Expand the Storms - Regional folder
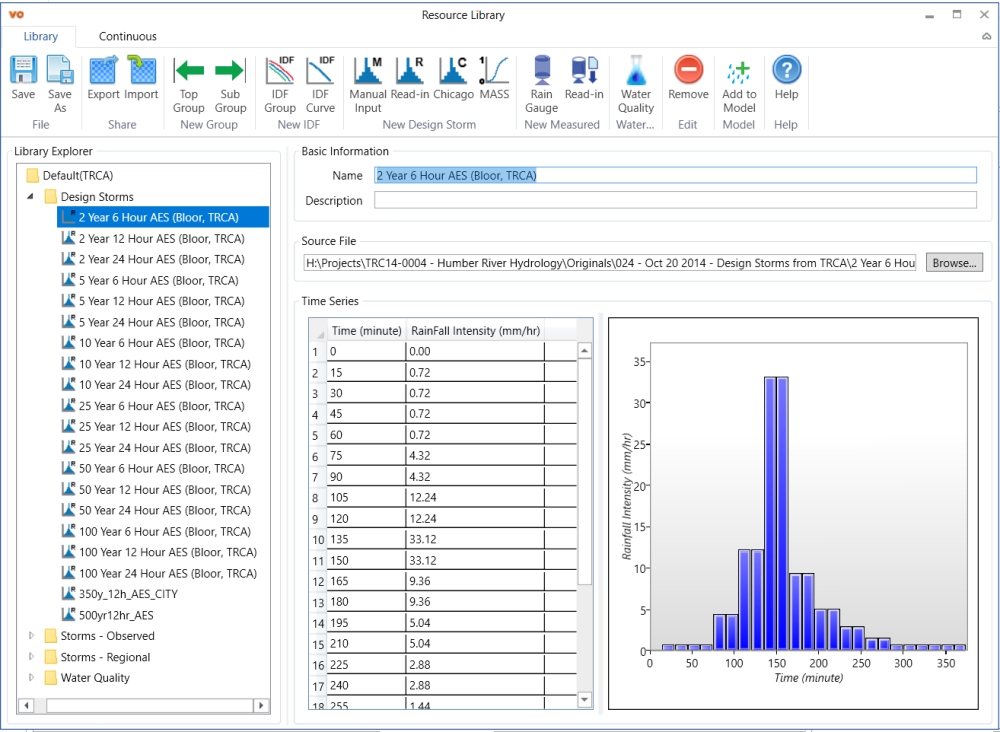1000x732 pixels. coord(31,657)
